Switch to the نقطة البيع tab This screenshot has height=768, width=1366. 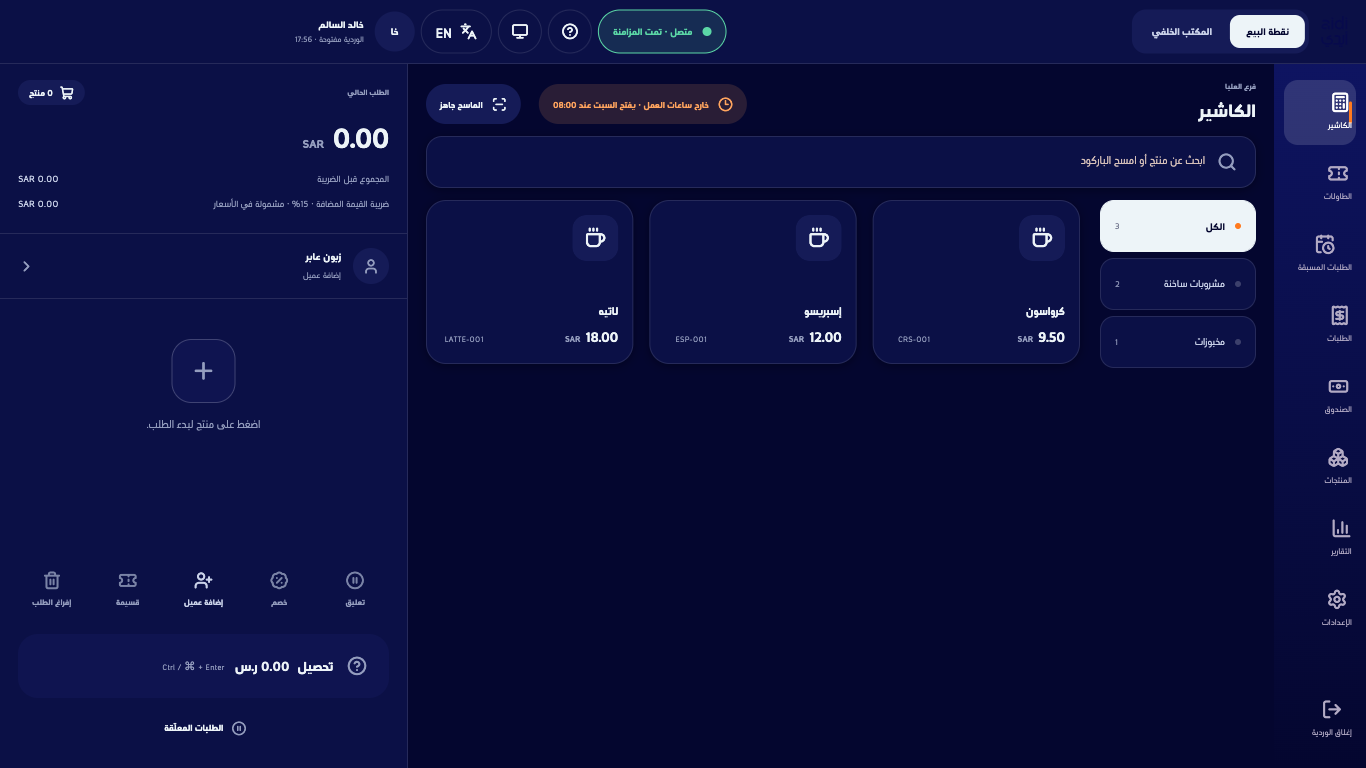pos(1267,31)
